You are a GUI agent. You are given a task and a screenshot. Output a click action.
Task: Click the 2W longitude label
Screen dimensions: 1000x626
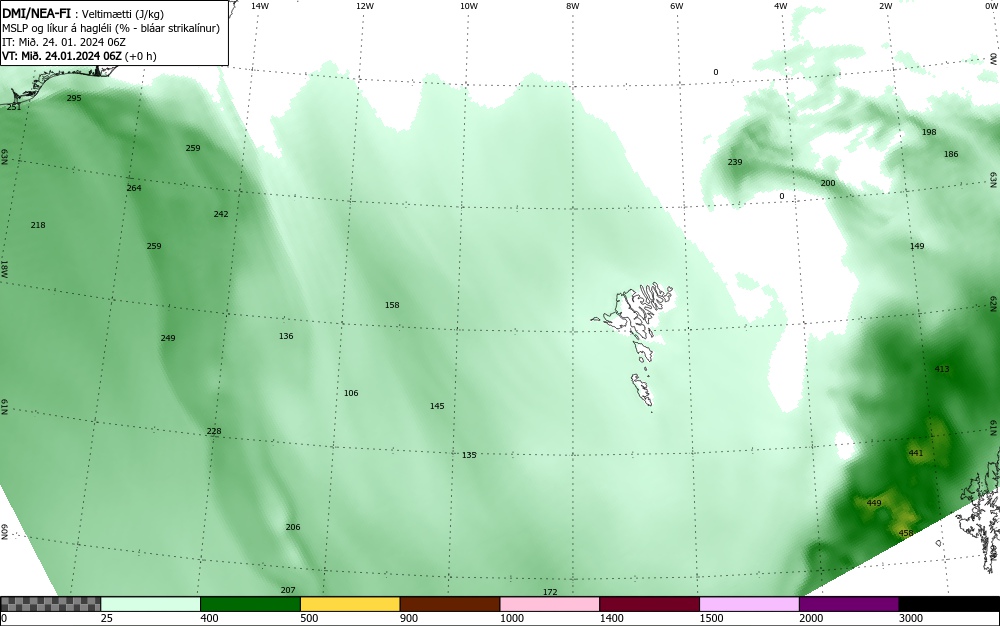885,6
